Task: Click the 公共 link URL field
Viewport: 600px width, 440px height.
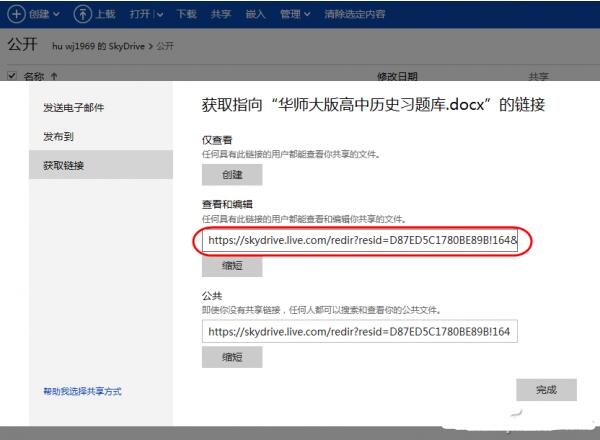Action: point(360,331)
